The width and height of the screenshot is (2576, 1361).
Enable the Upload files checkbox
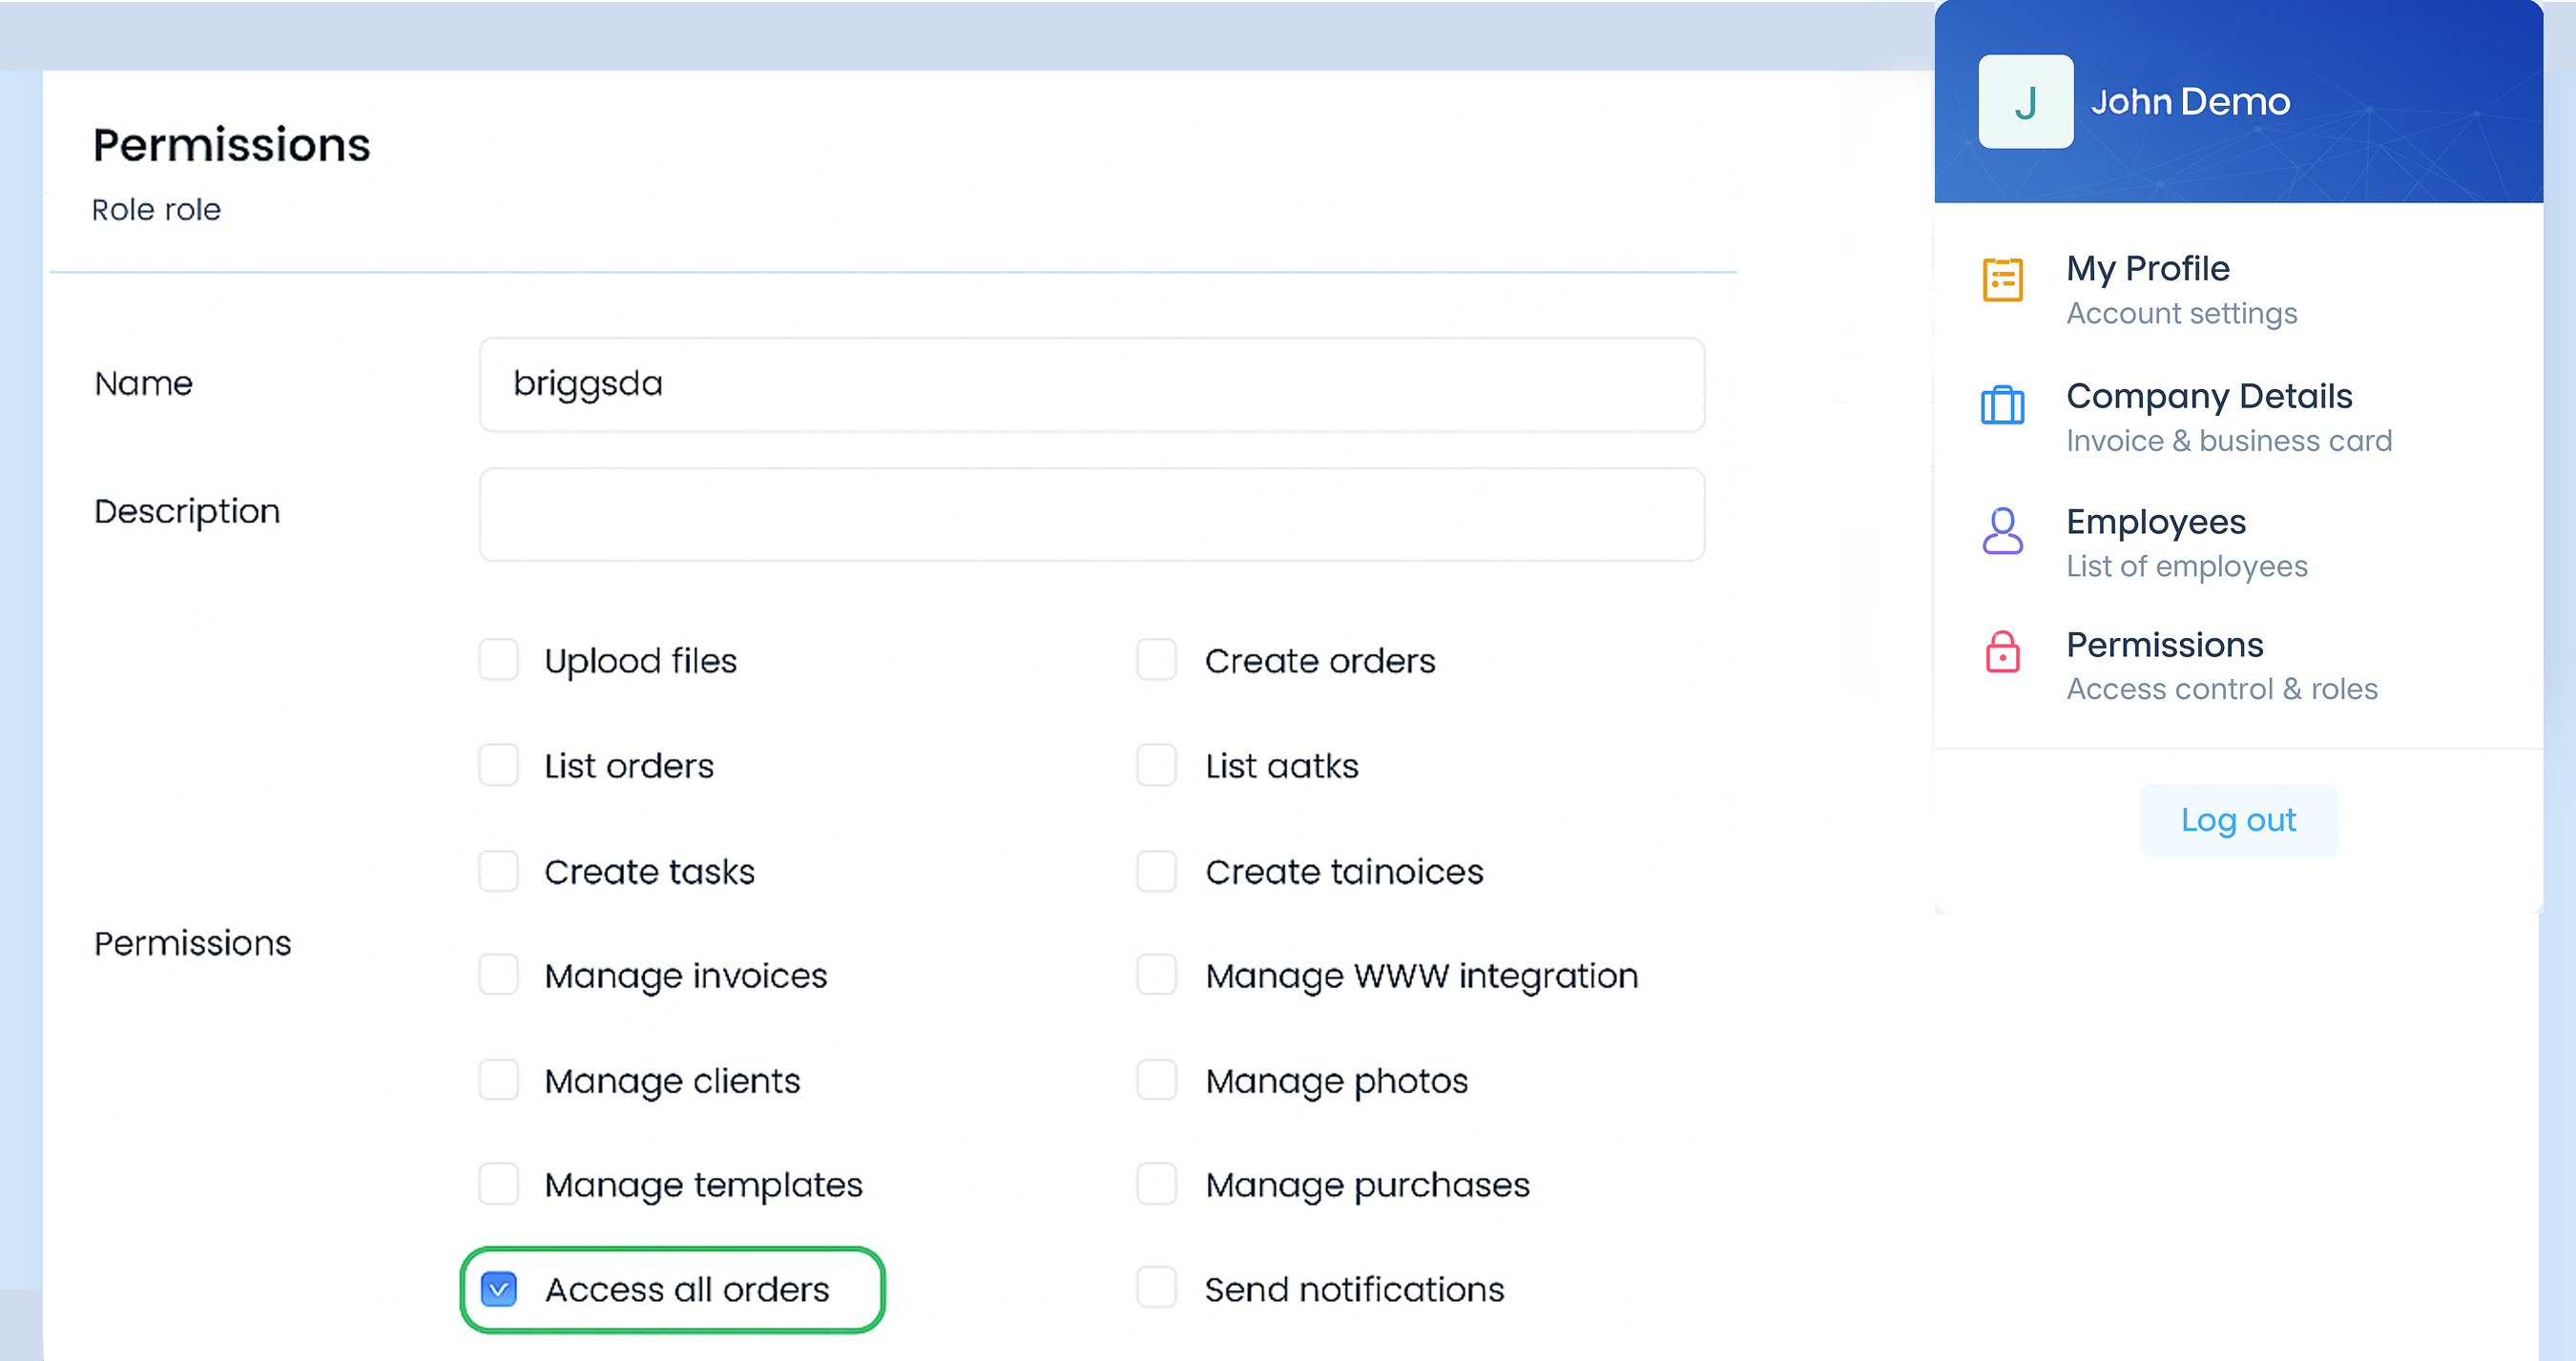pyautogui.click(x=498, y=660)
